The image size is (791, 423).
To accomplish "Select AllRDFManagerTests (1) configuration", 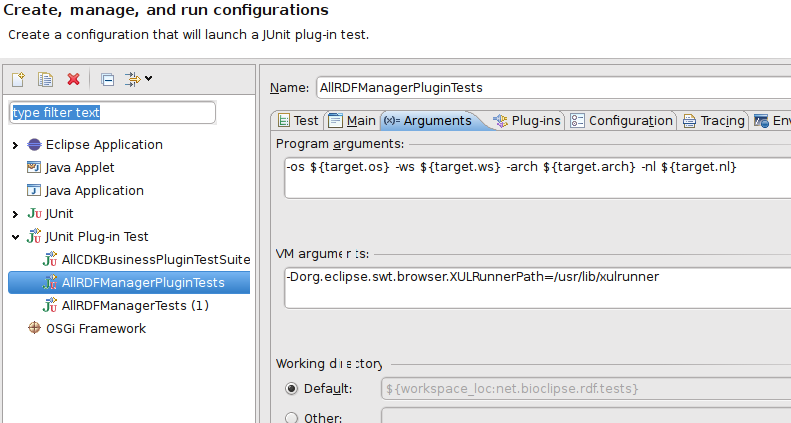I will coord(134,305).
